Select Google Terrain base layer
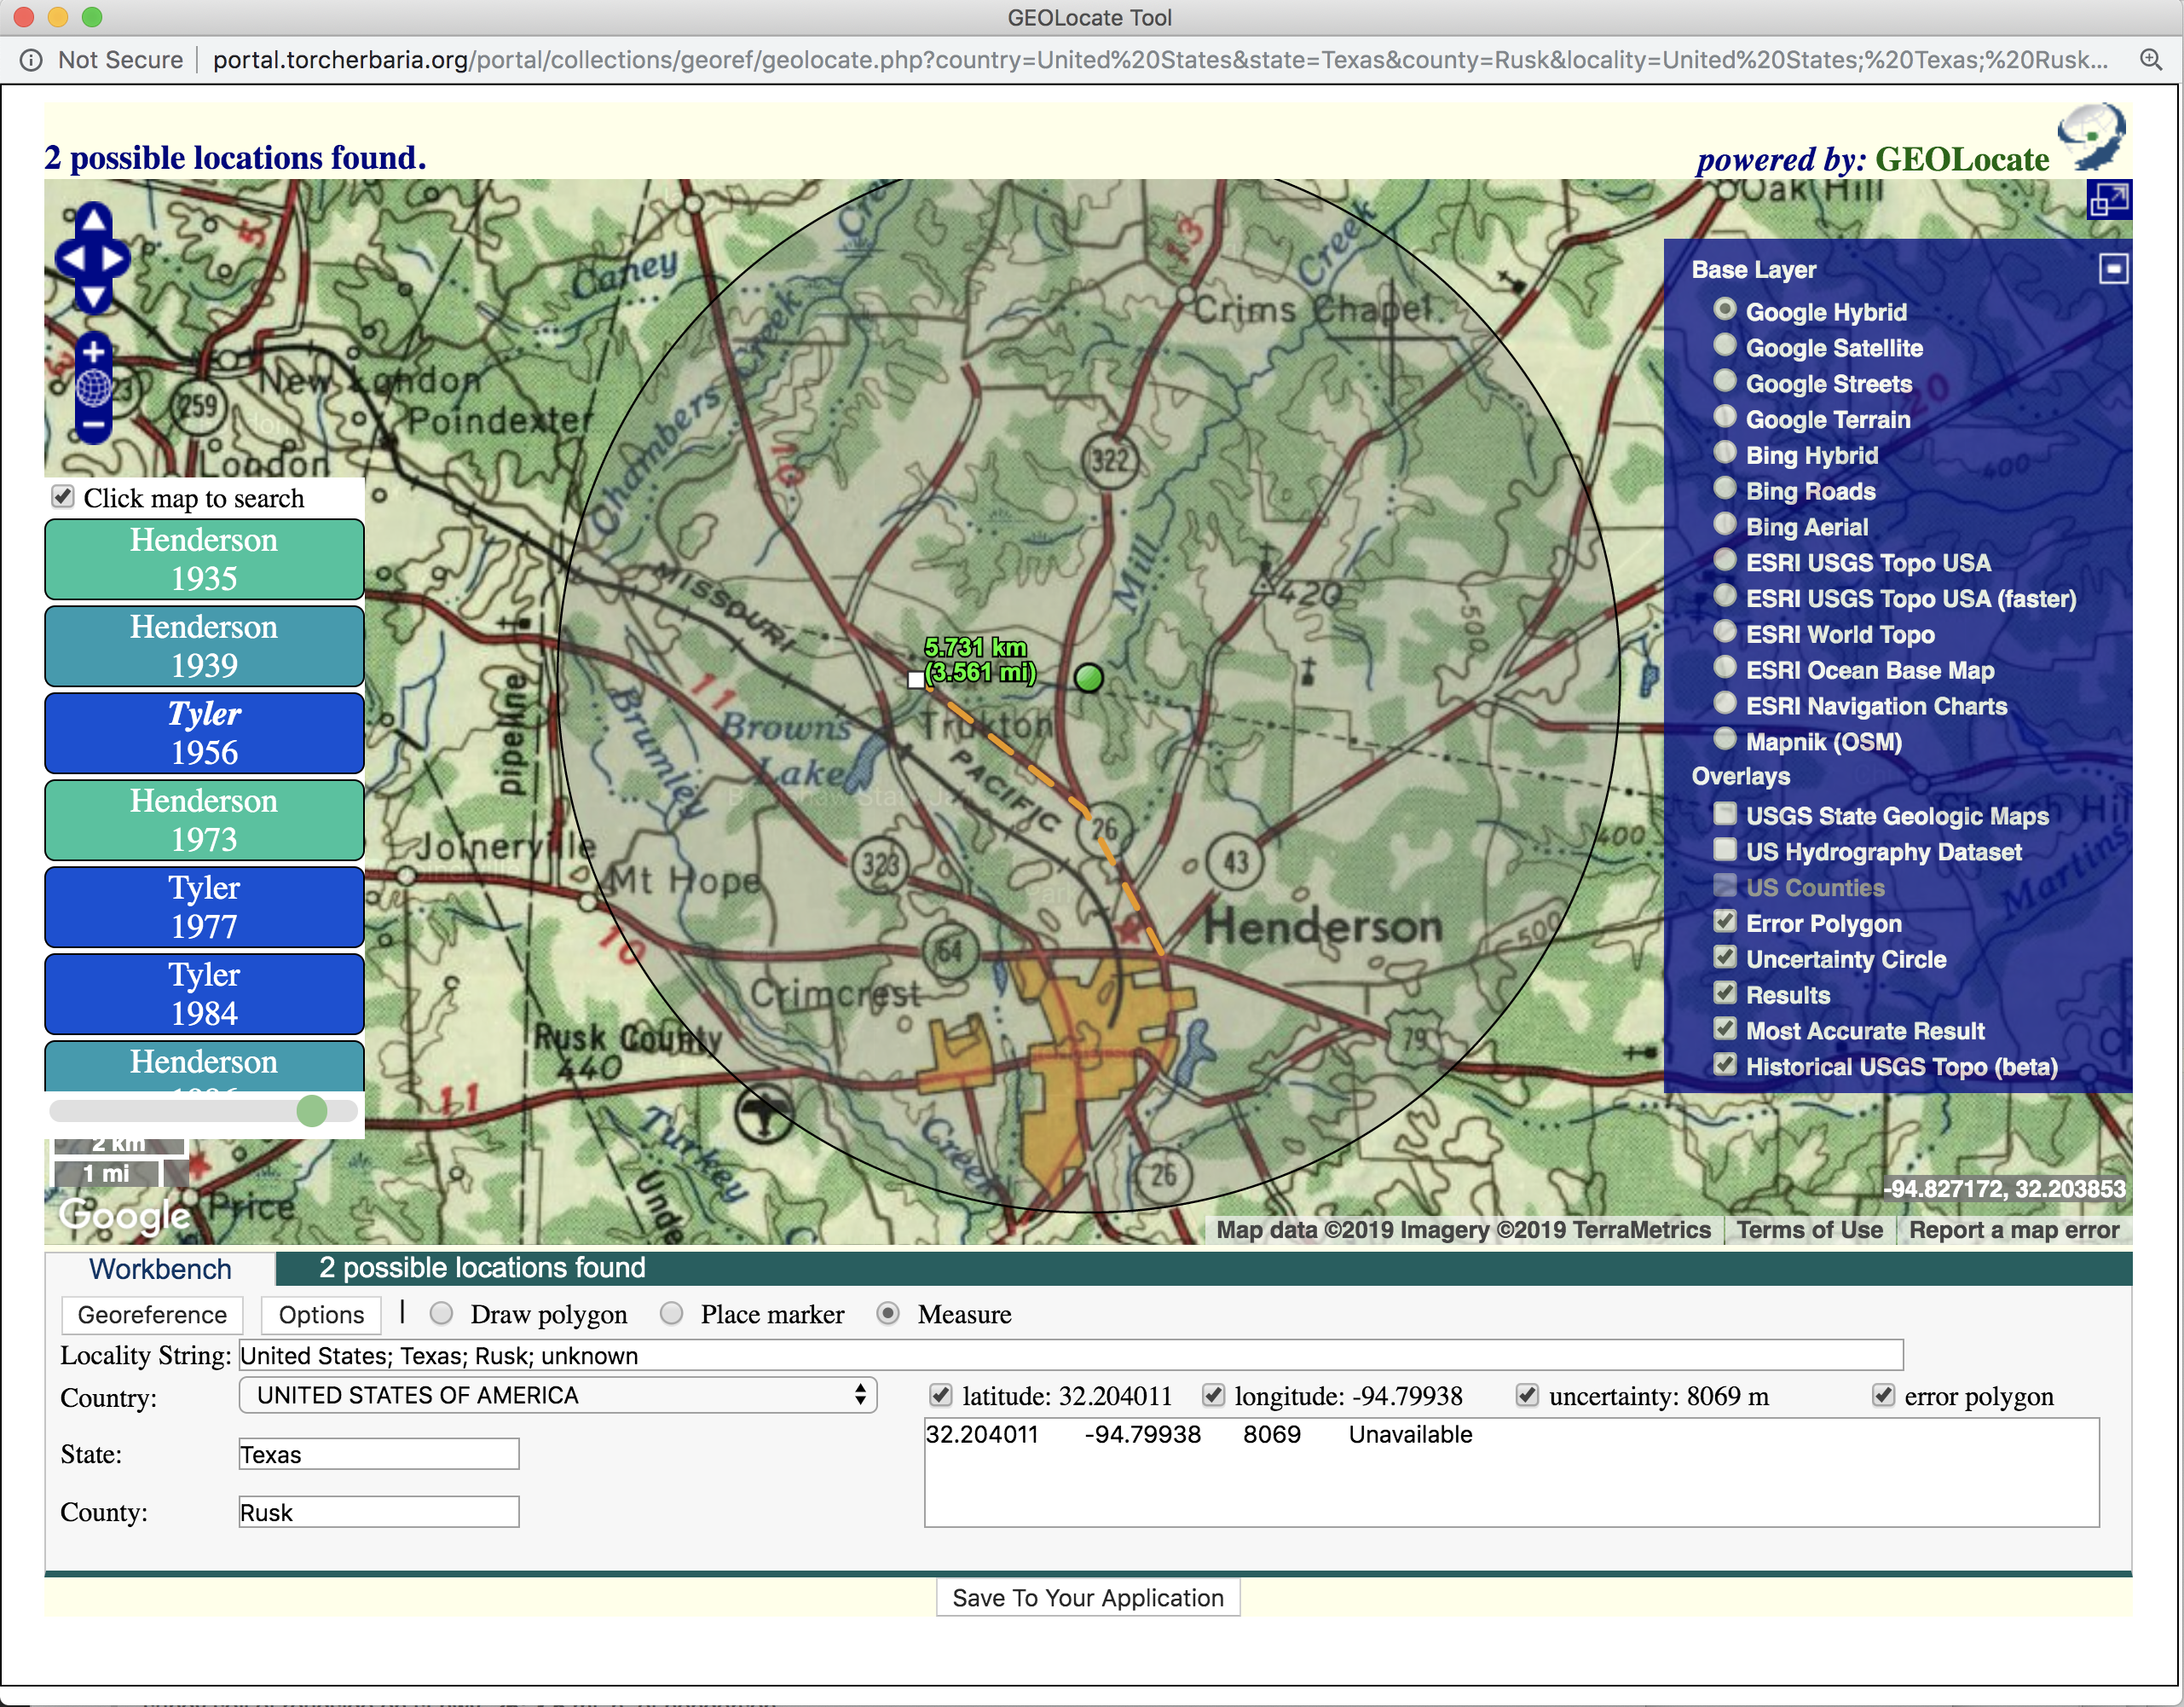The width and height of the screenshot is (2184, 1707). click(x=1724, y=417)
